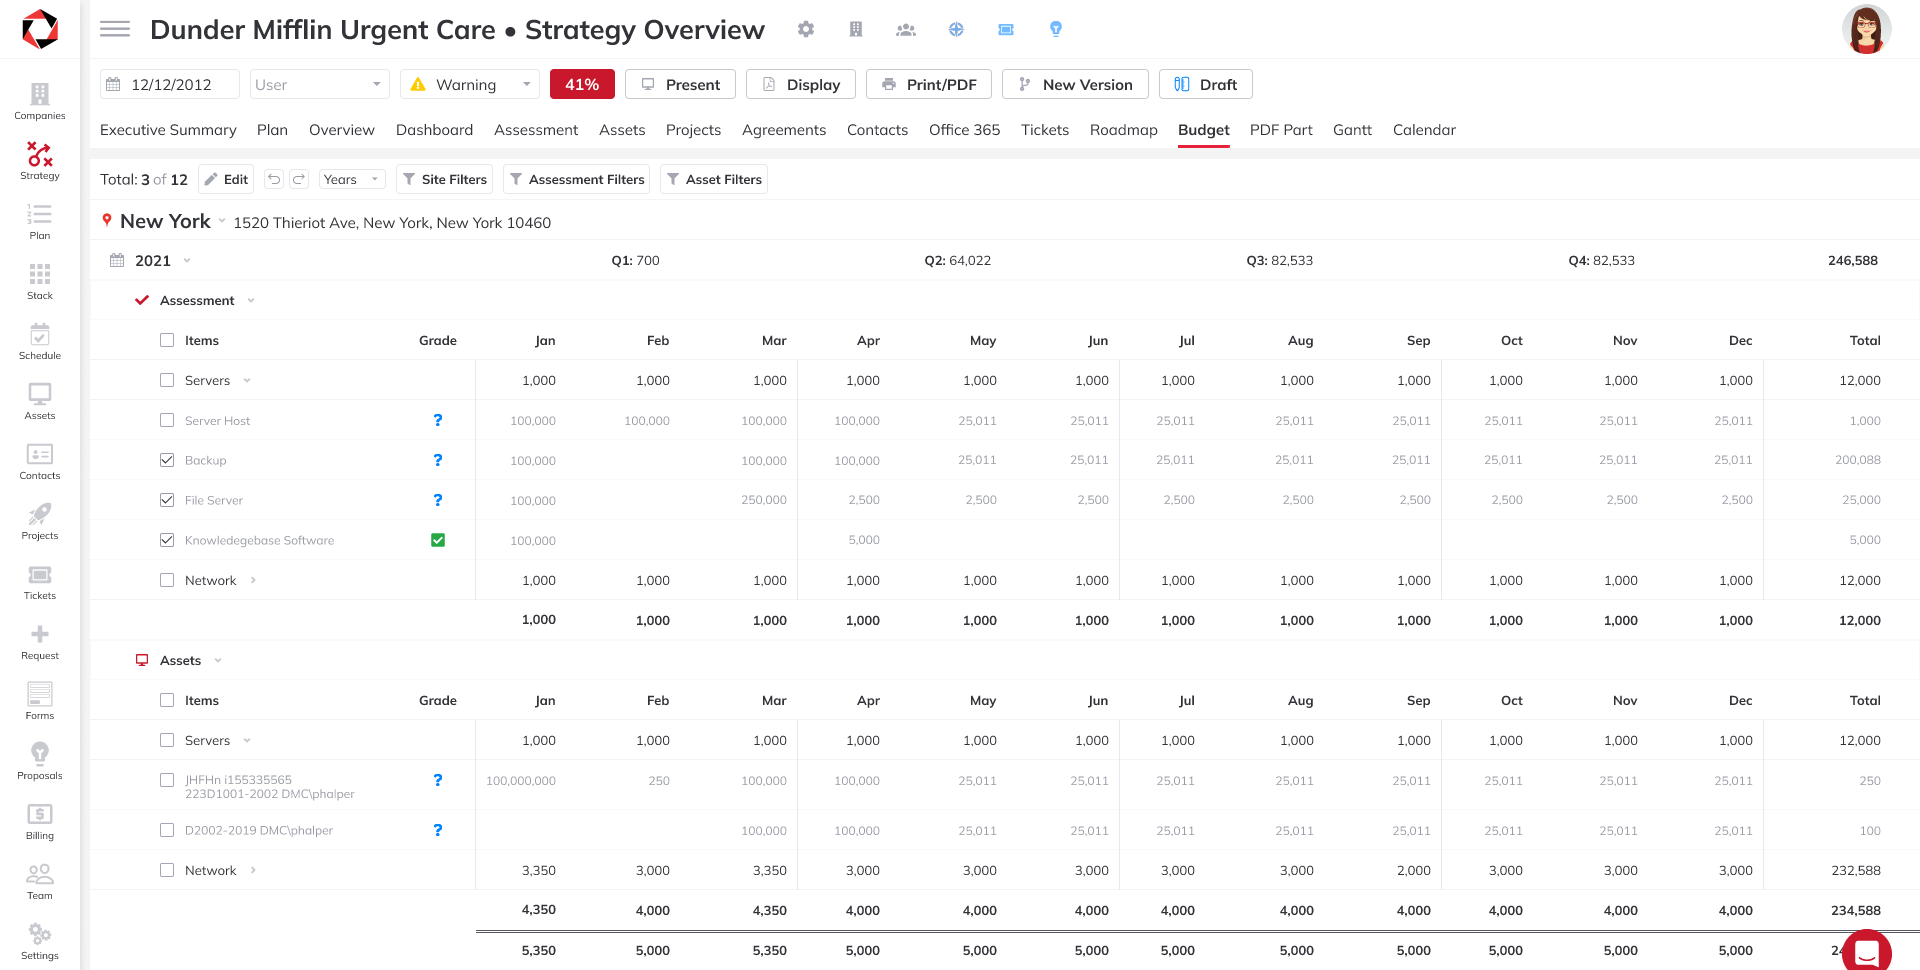The height and width of the screenshot is (970, 1920).
Task: Expand the 2021 year dropdown arrow
Action: (187, 261)
